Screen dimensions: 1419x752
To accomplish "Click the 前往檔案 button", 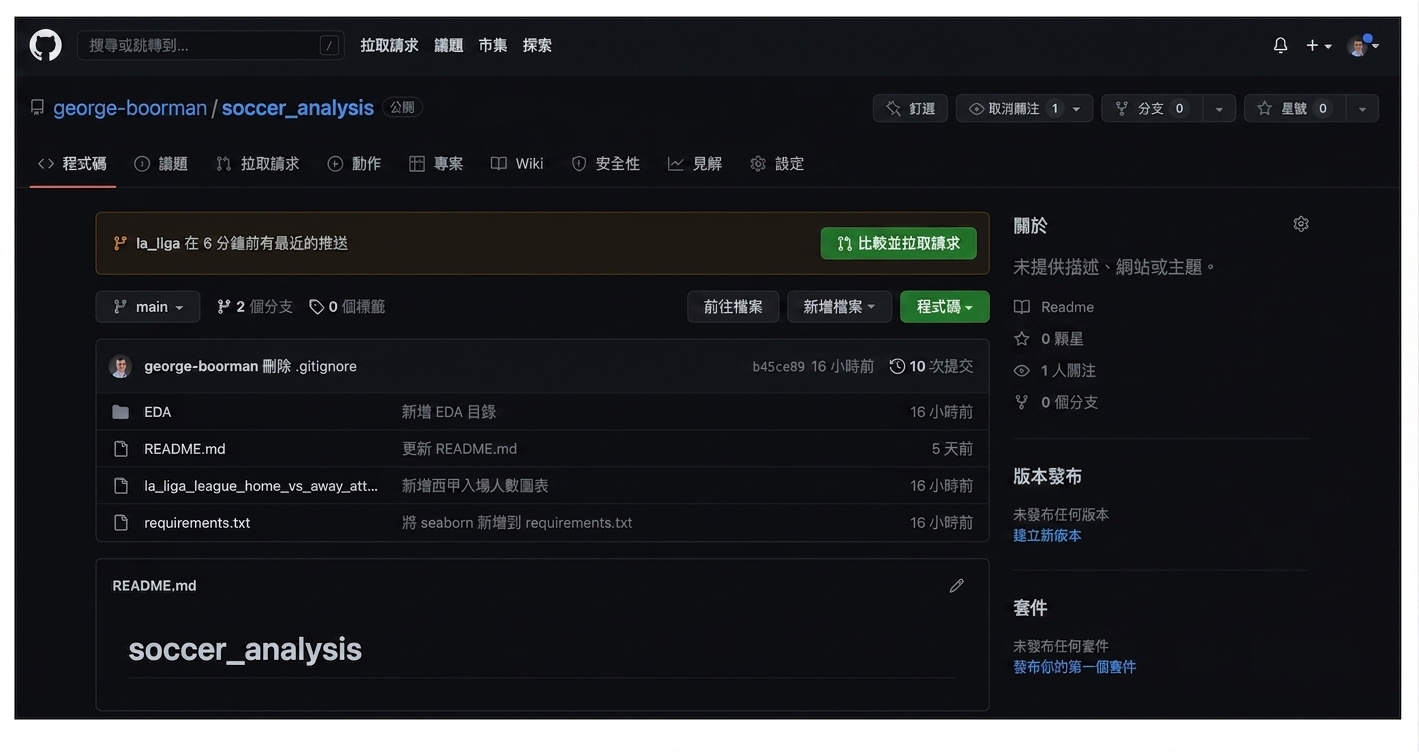I will 733,307.
